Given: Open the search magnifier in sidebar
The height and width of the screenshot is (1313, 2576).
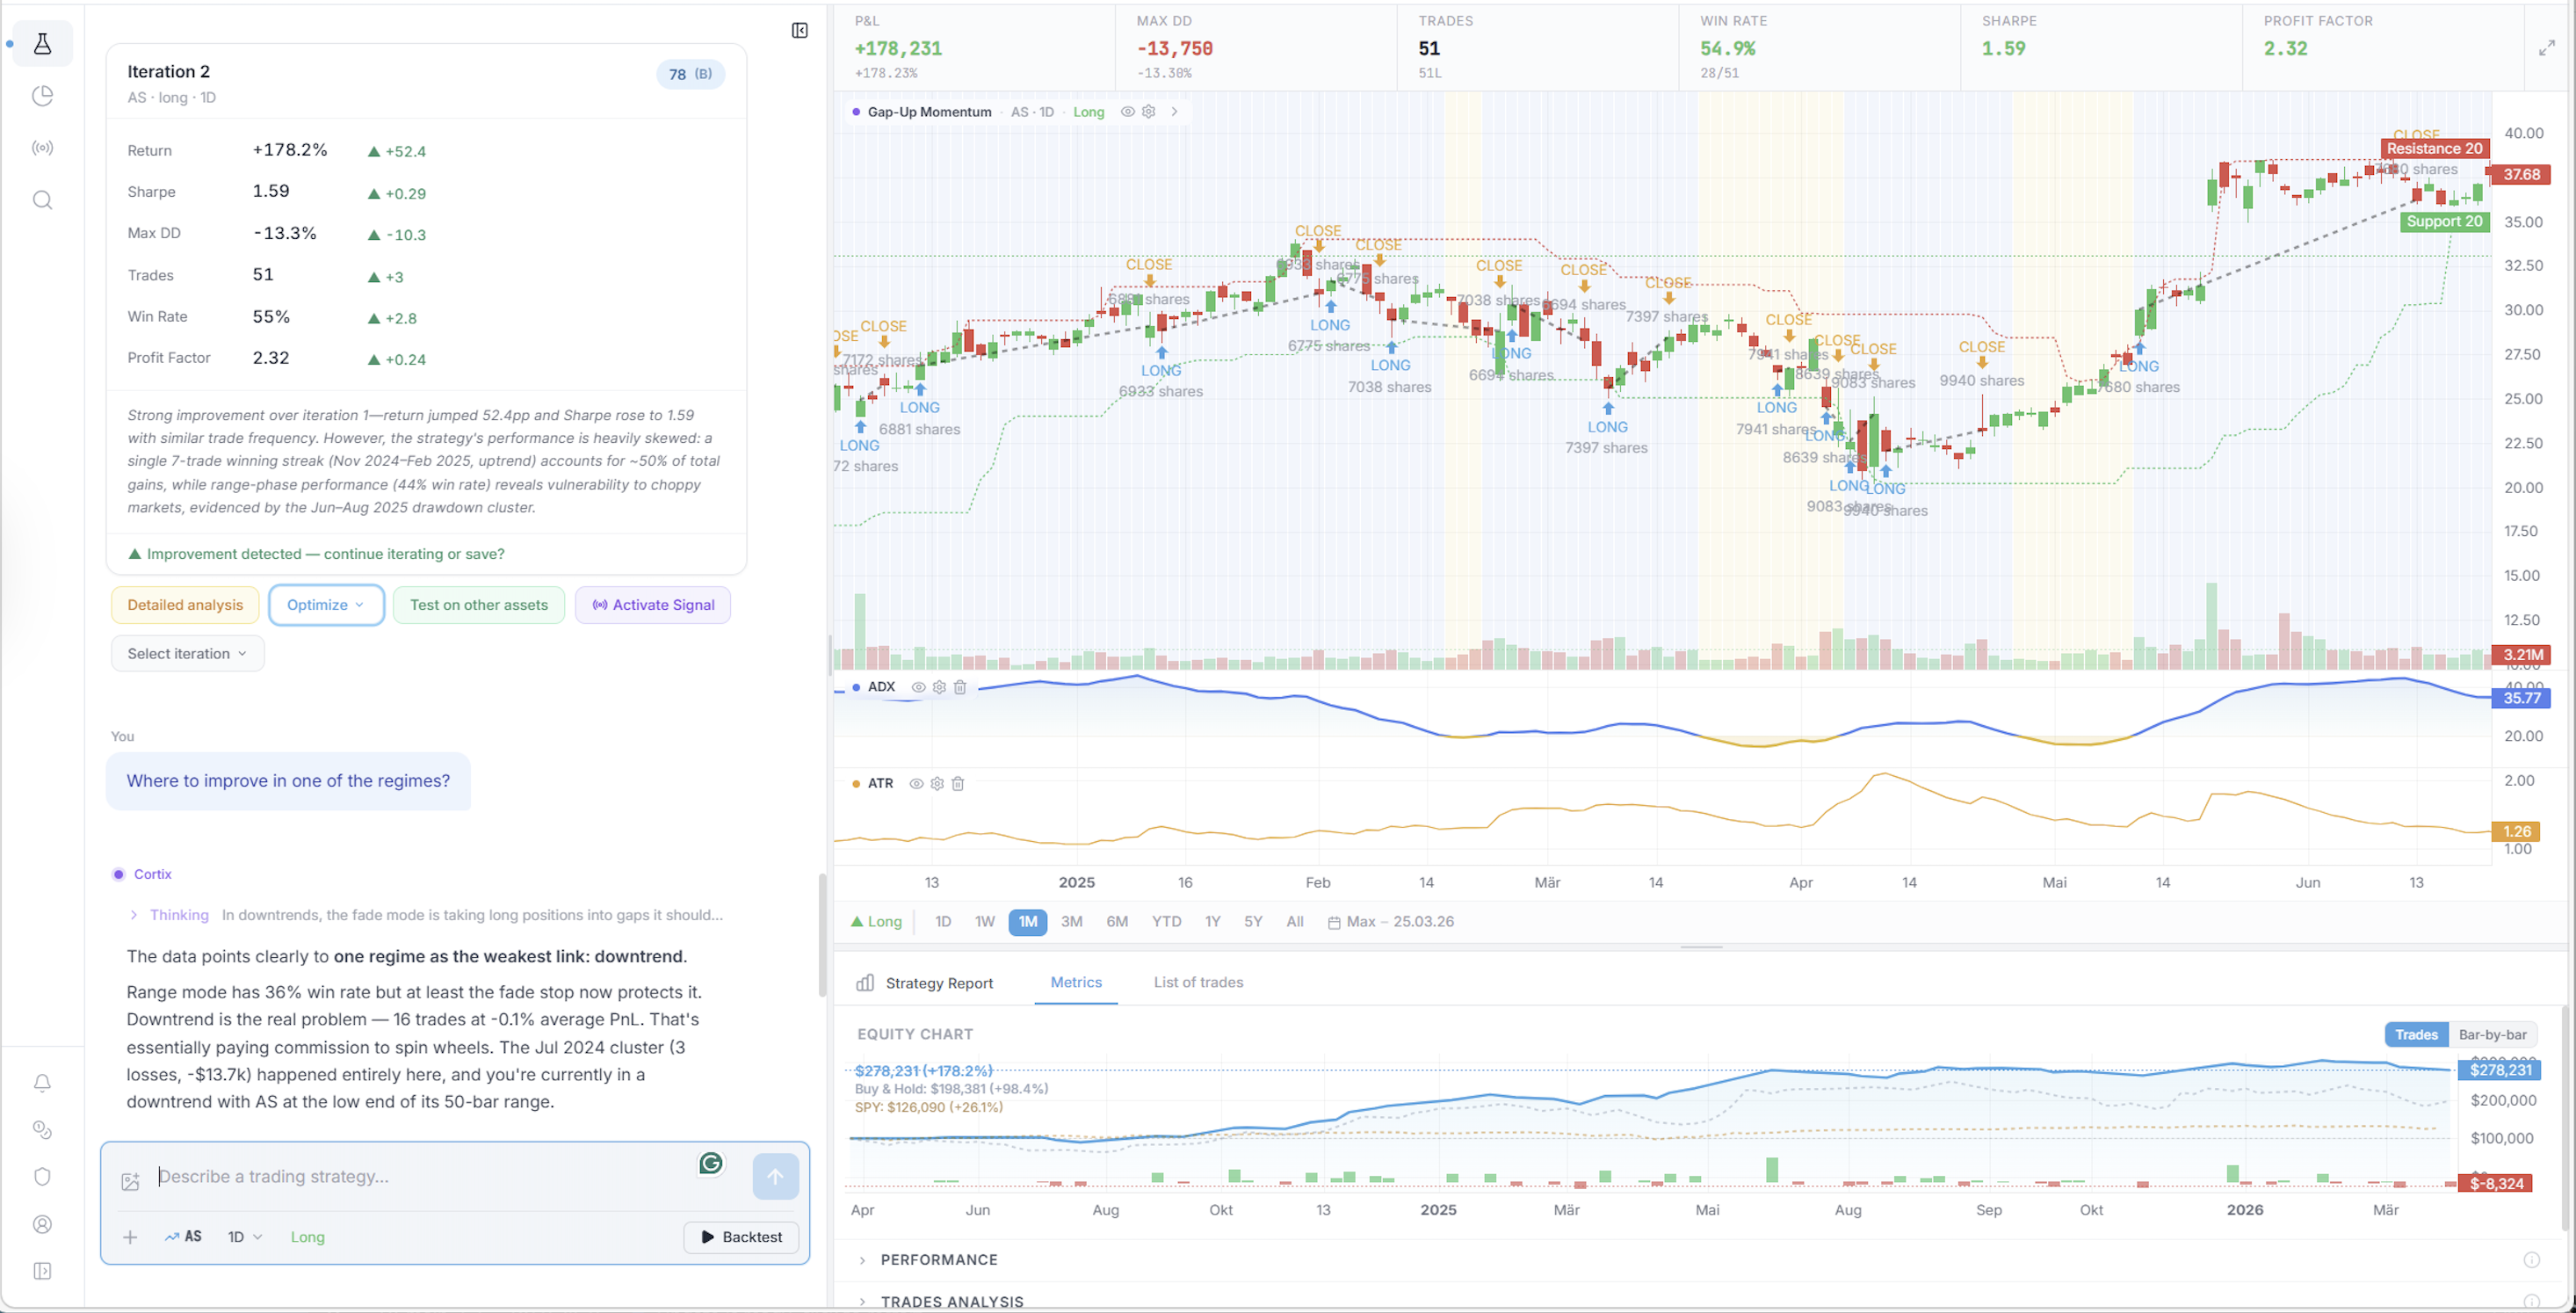Looking at the screenshot, I should pyautogui.click(x=42, y=200).
